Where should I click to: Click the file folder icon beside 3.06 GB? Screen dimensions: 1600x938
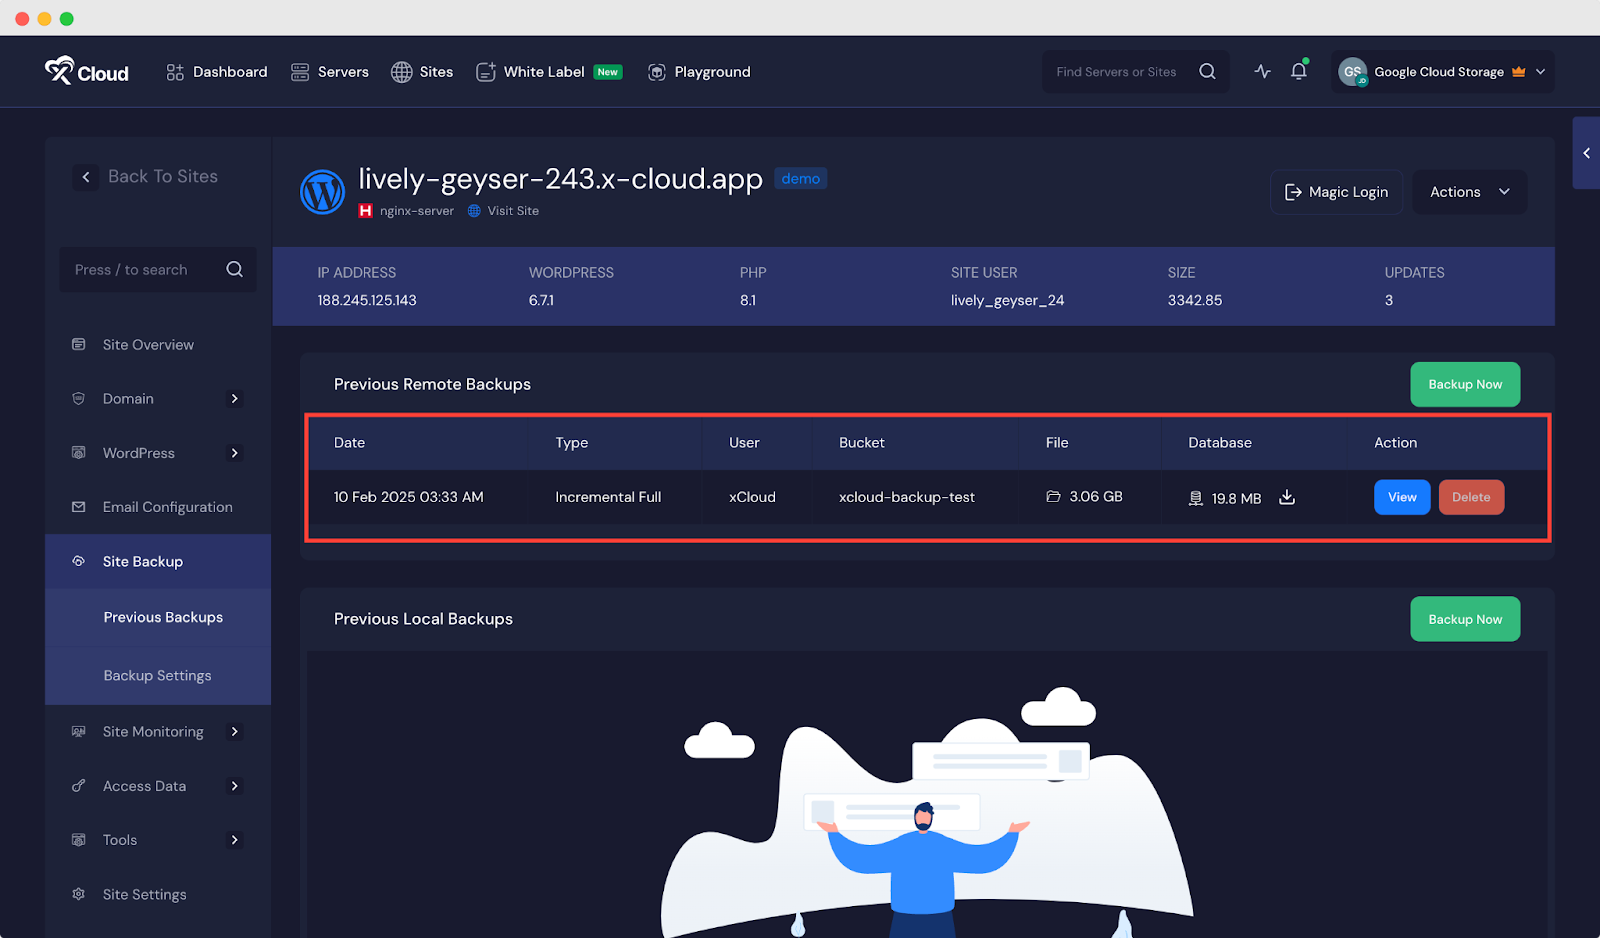click(x=1055, y=497)
